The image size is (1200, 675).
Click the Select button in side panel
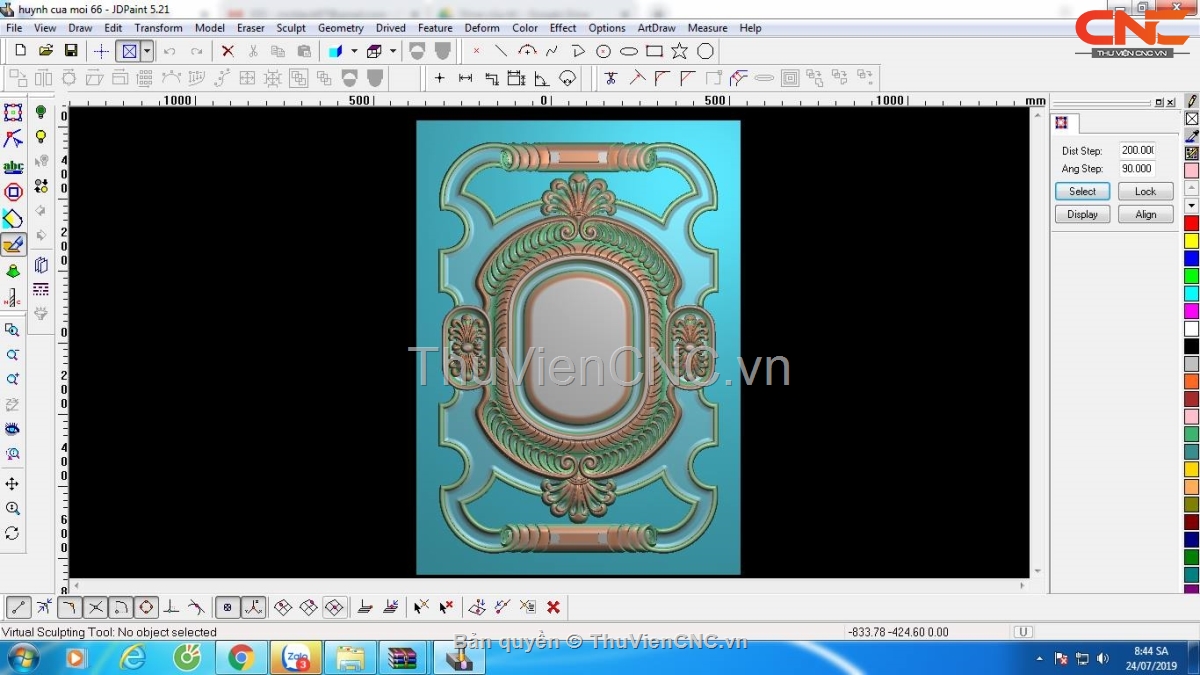1082,191
